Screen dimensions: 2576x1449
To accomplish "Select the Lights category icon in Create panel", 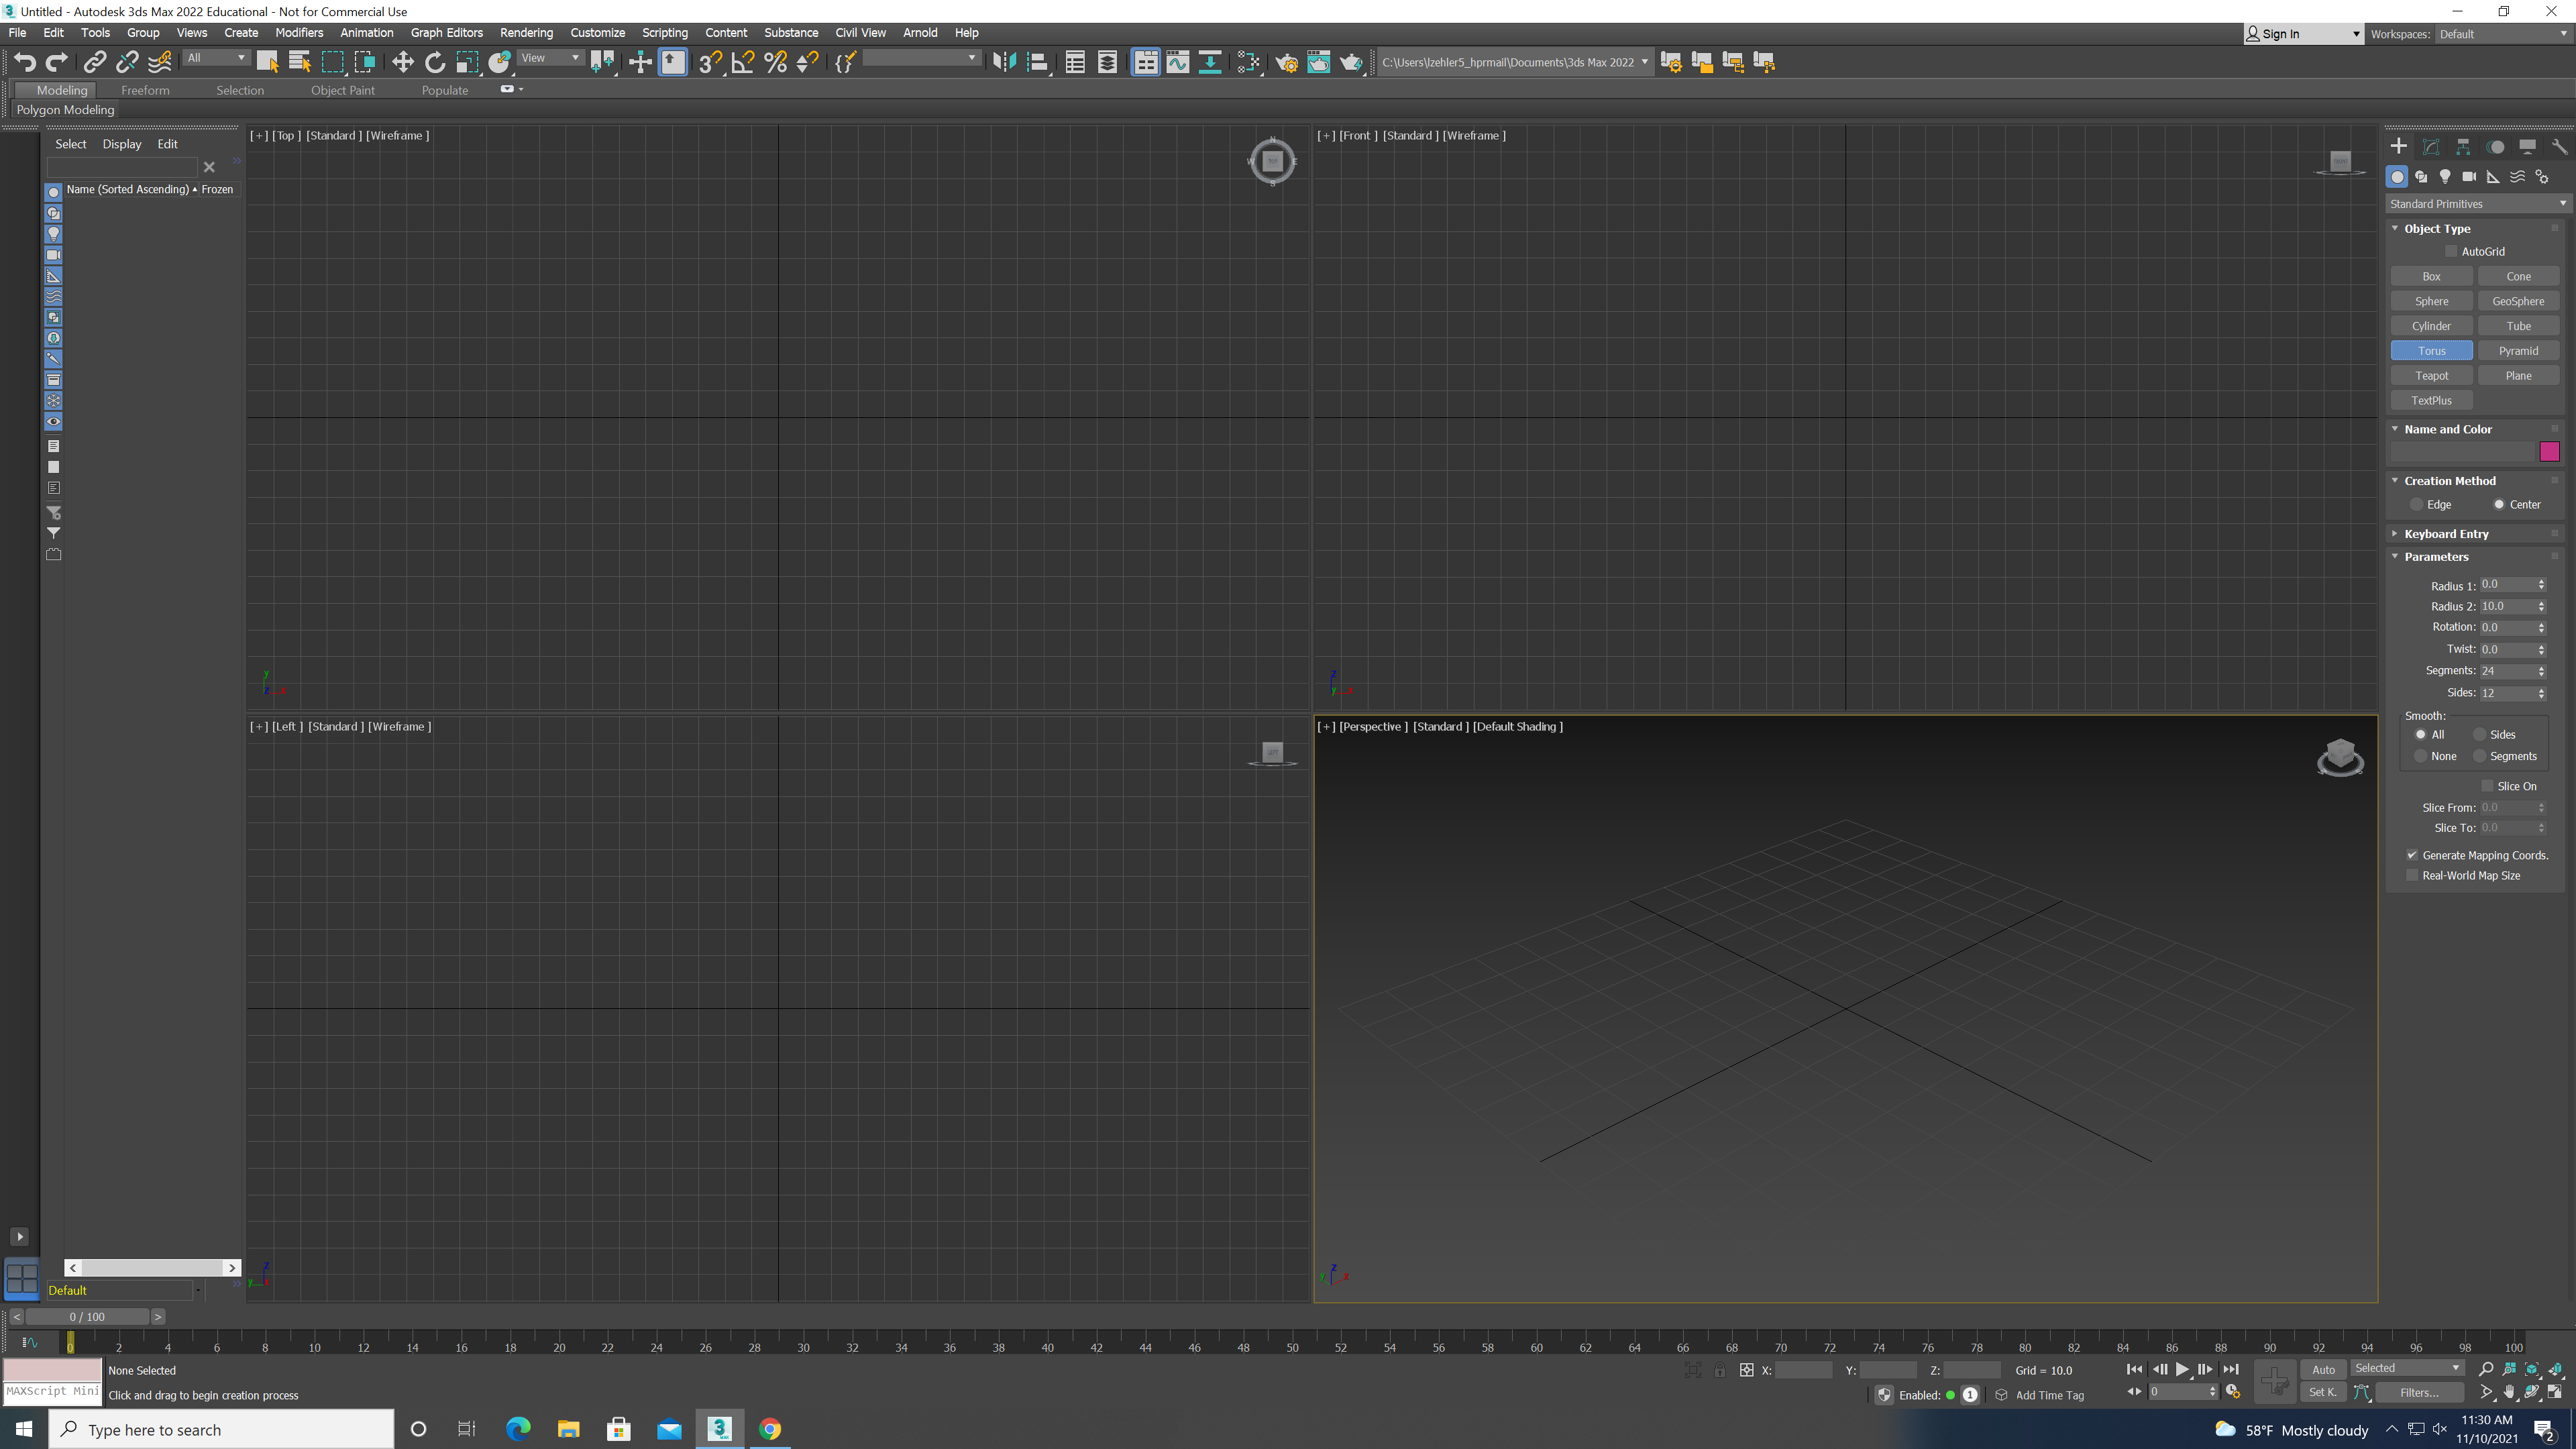I will click(2445, 176).
